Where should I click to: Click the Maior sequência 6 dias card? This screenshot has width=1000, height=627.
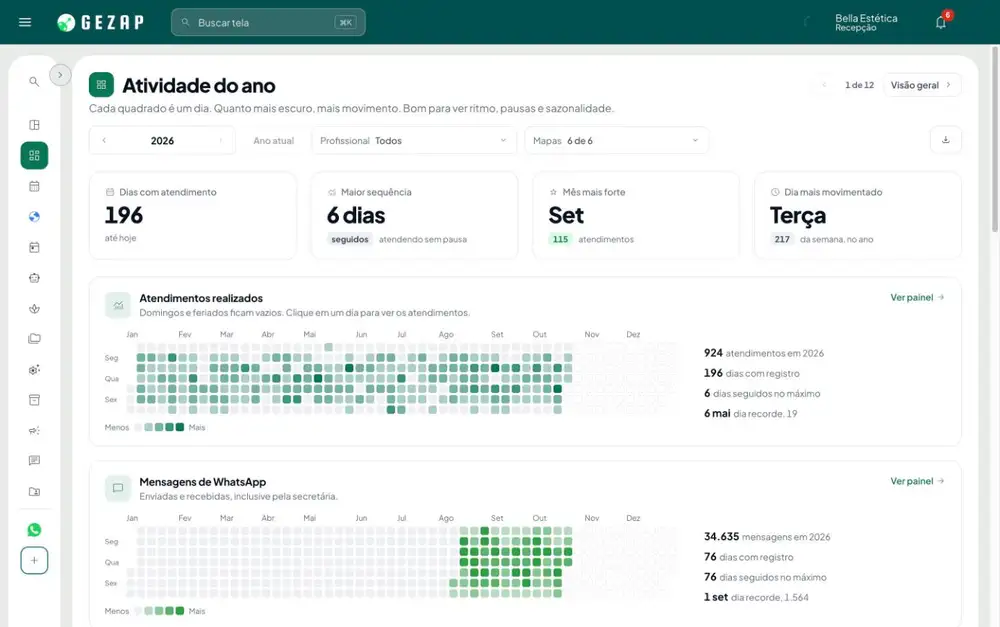tap(415, 216)
